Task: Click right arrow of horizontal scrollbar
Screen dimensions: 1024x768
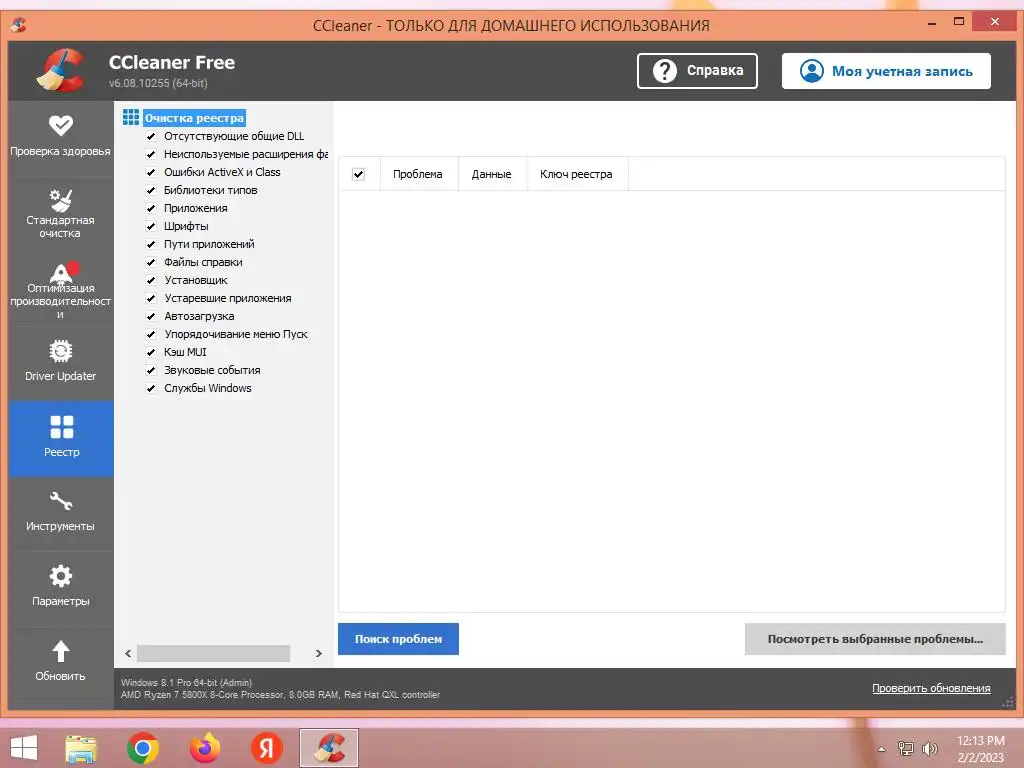Action: (319, 653)
